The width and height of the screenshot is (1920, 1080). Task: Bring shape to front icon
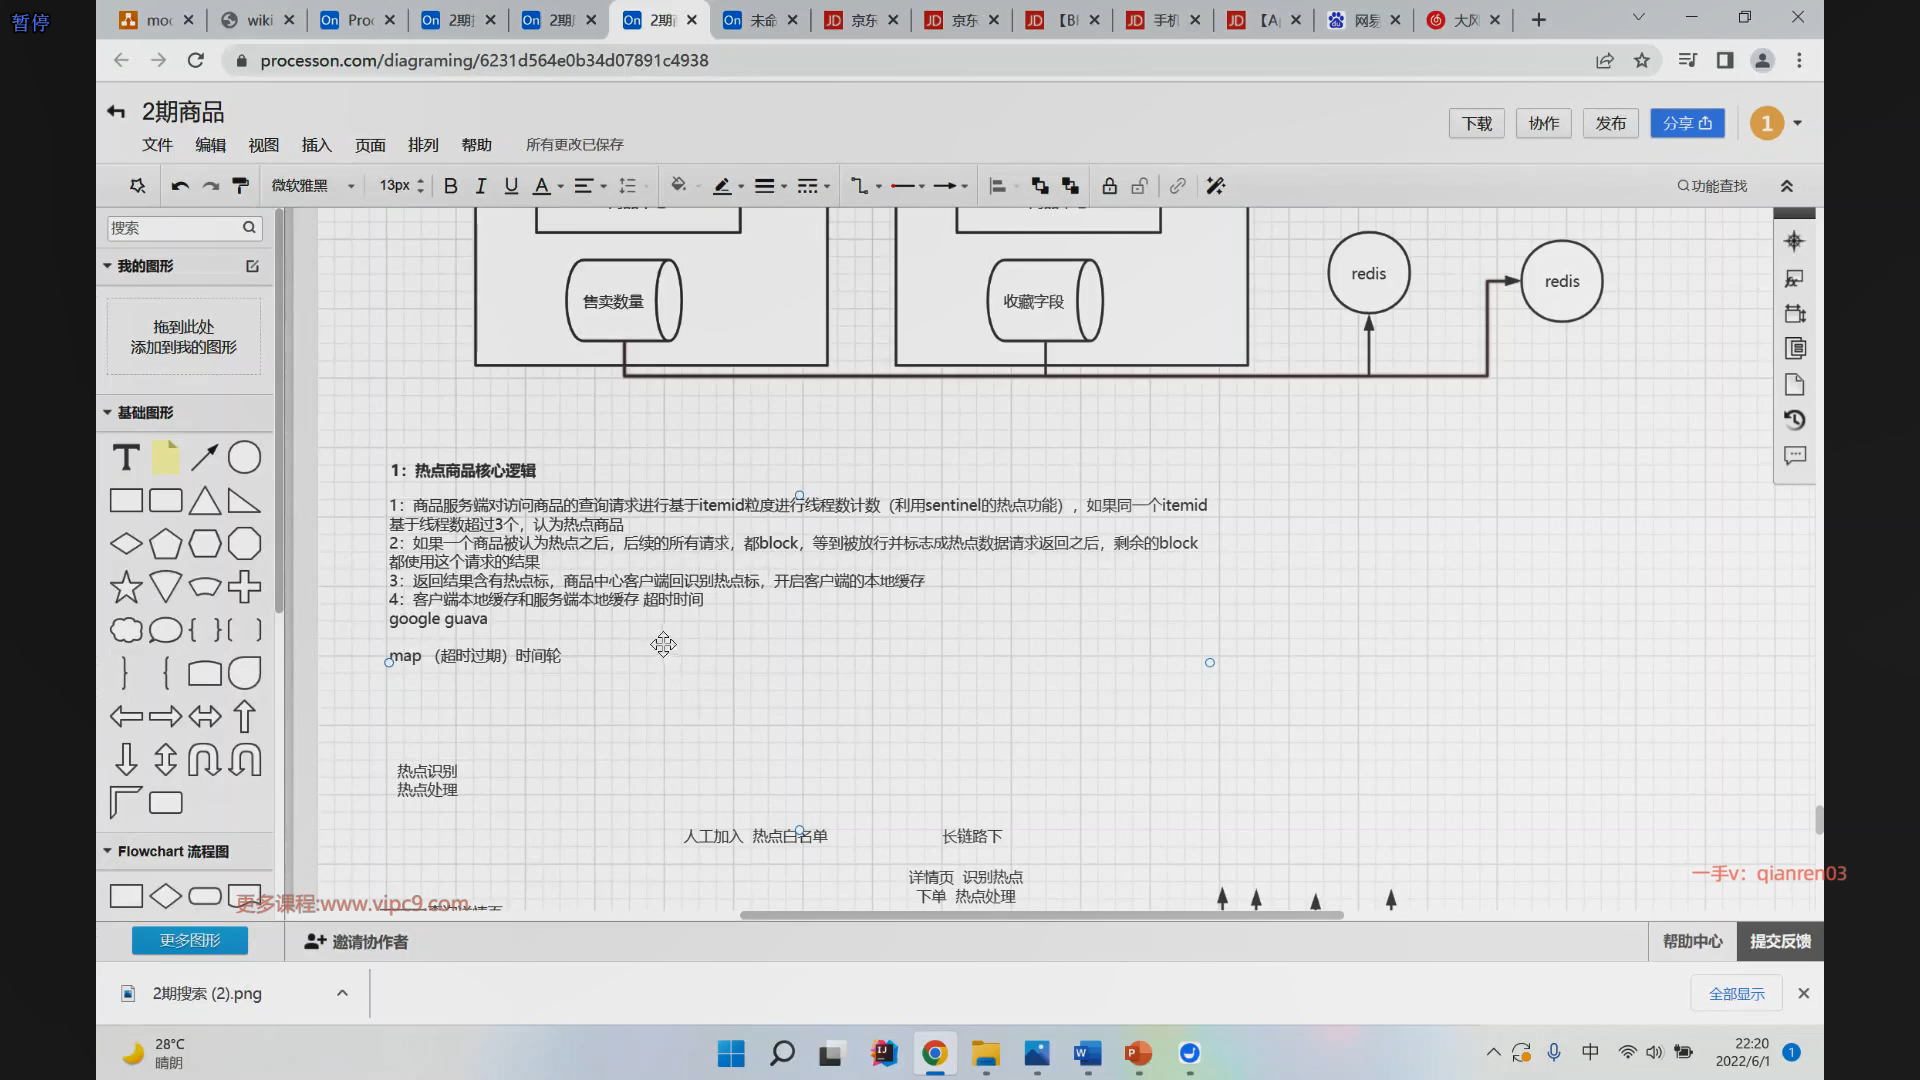(x=1040, y=186)
